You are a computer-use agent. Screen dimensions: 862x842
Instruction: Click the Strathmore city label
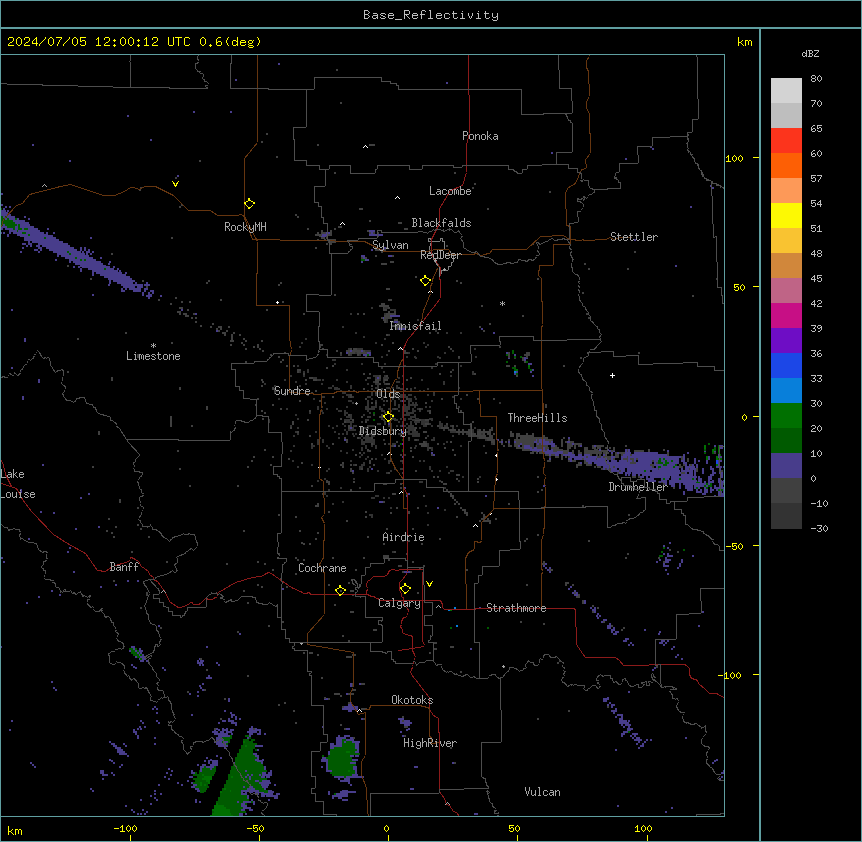516,608
